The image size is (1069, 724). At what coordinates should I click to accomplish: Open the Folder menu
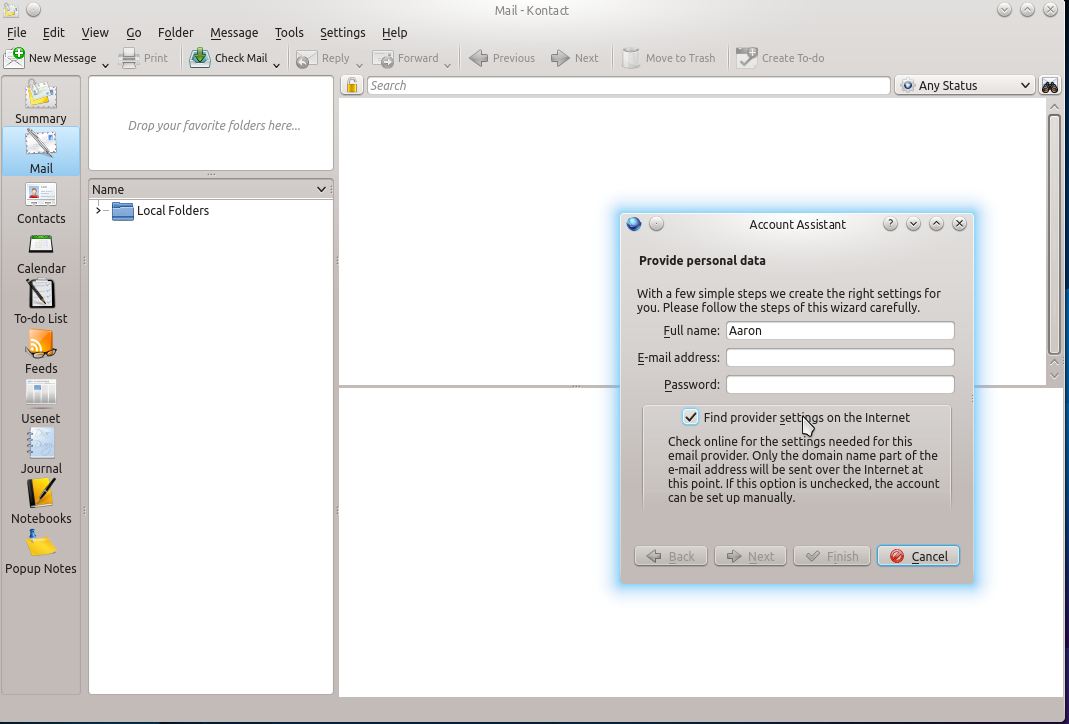[175, 33]
